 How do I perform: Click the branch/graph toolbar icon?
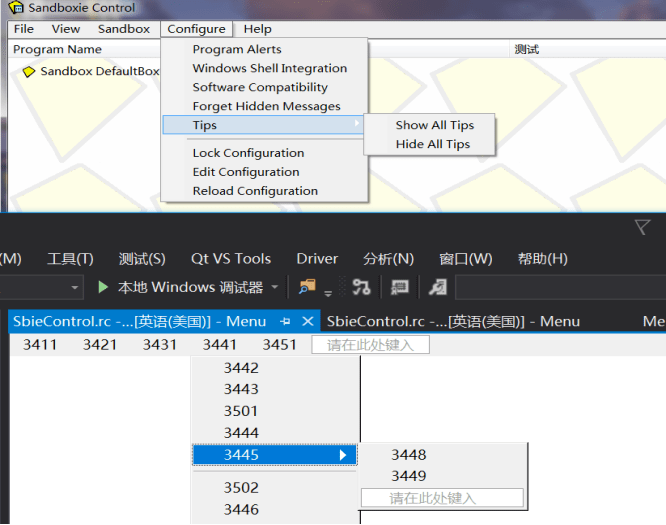pos(361,287)
